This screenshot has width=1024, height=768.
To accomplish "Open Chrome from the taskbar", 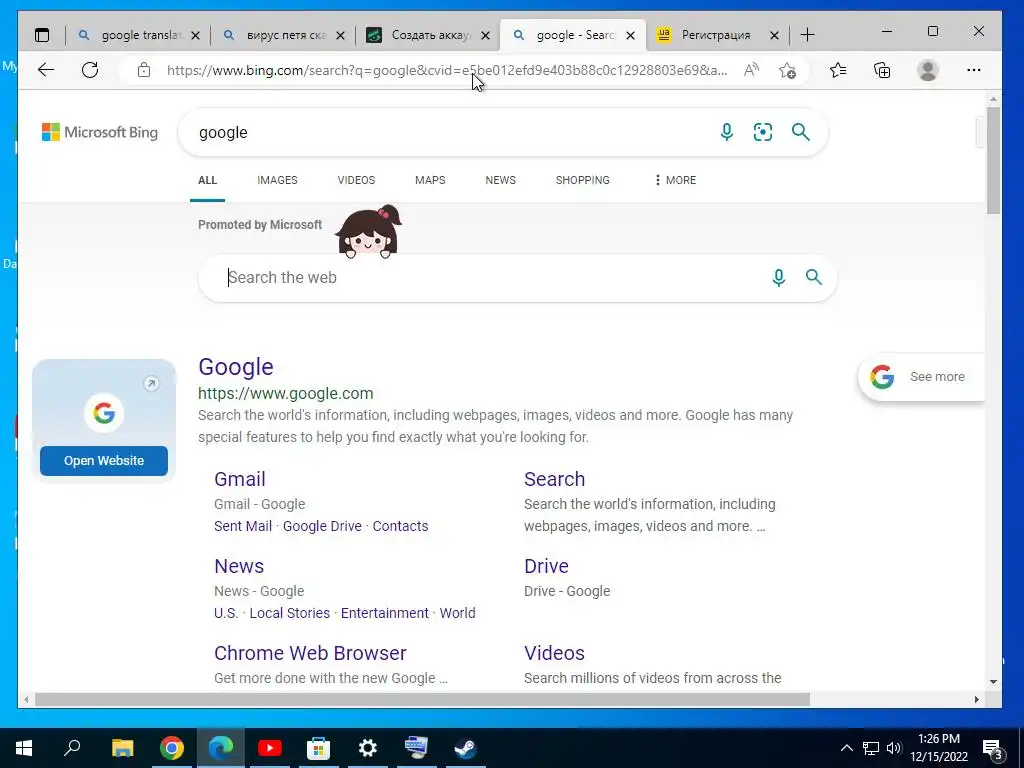I will coord(172,748).
